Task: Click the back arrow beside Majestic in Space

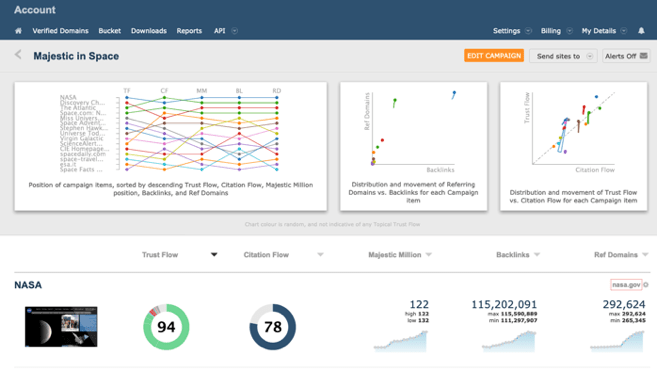Action: 18,54
